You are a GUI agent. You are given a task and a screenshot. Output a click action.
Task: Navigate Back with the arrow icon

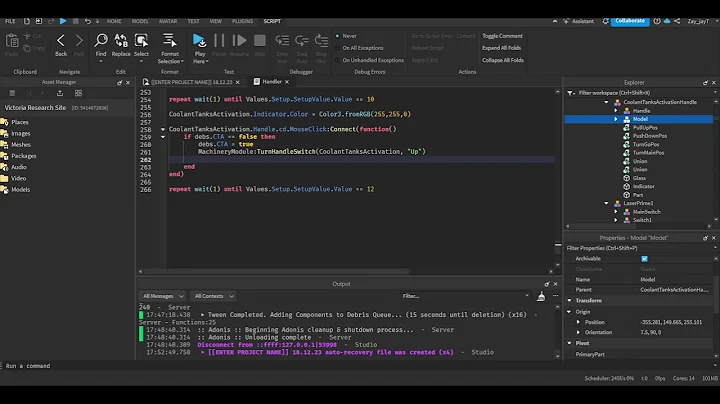[x=61, y=40]
